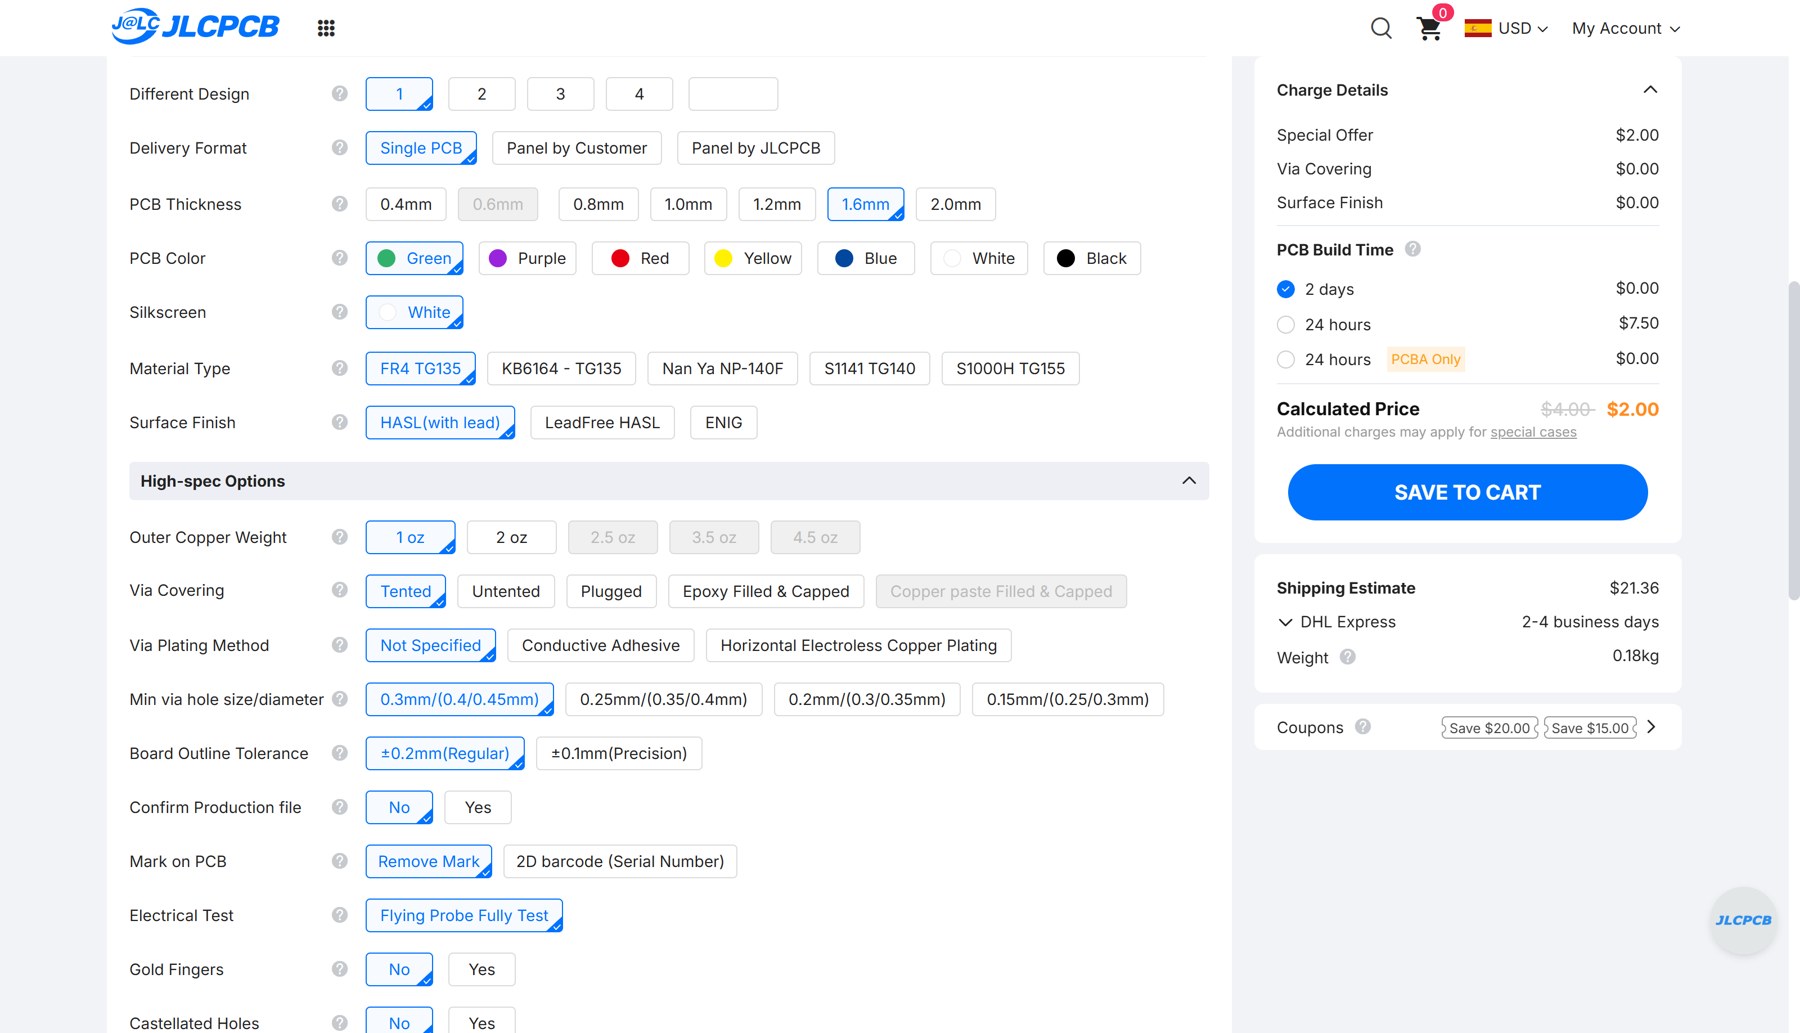Select the 2 days build time option
1800x1033 pixels.
pos(1286,289)
